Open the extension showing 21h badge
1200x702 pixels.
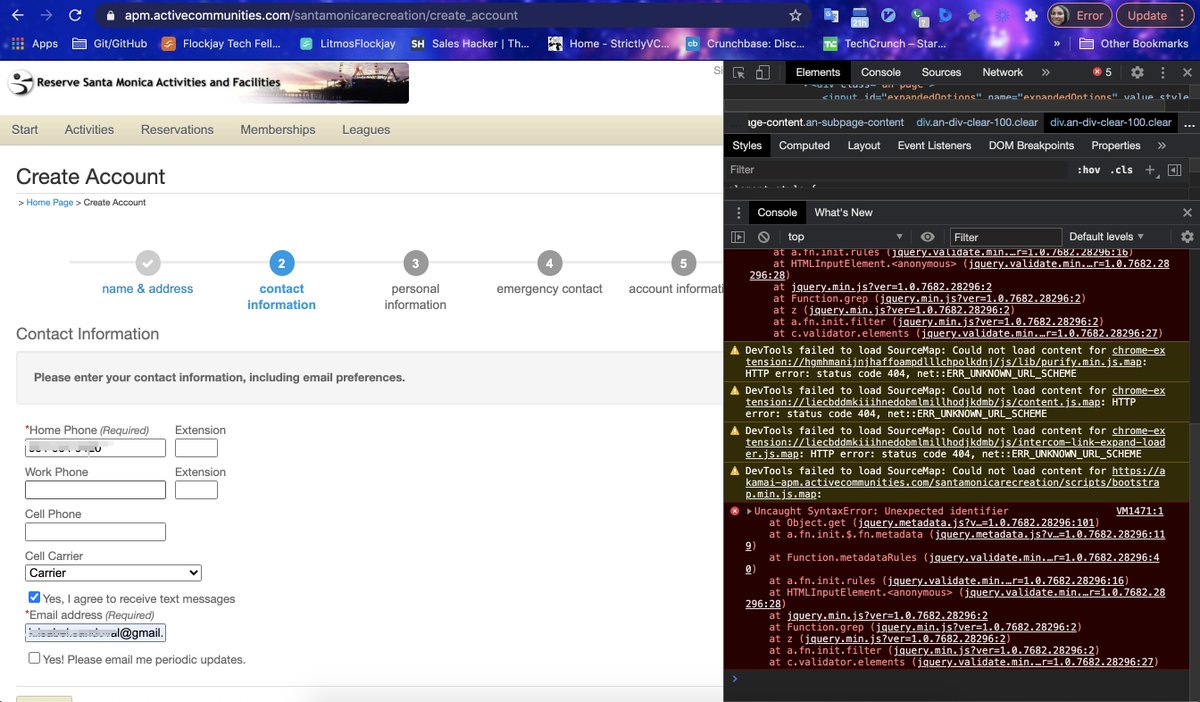coord(859,17)
